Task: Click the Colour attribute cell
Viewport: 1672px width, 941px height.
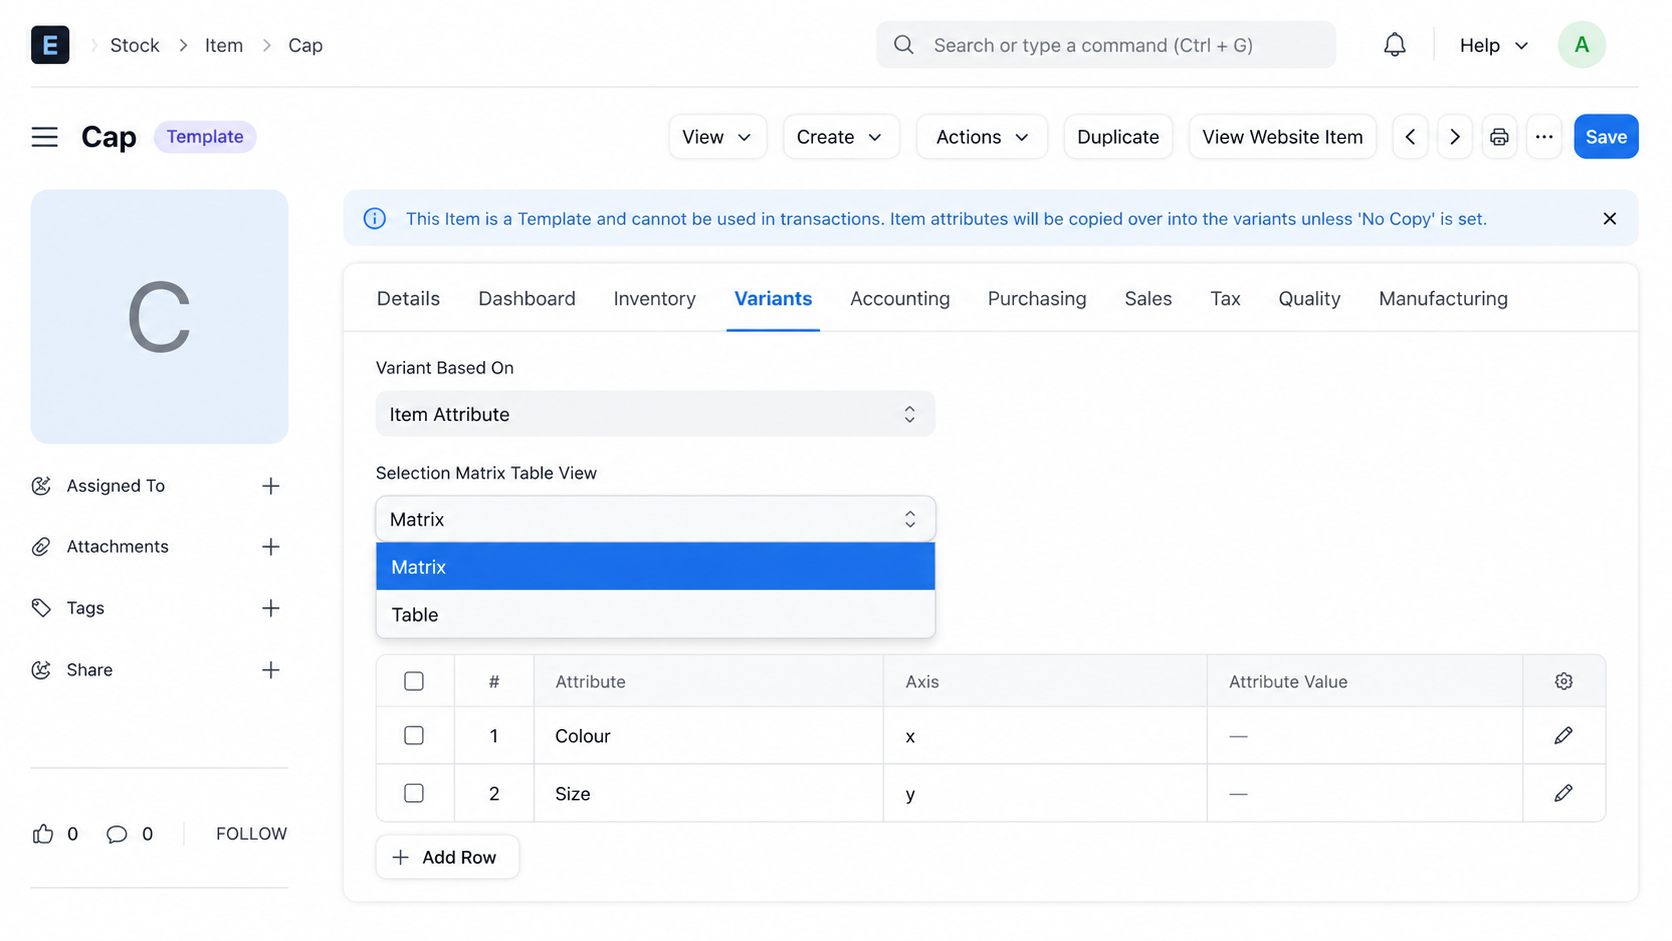Action: (709, 736)
